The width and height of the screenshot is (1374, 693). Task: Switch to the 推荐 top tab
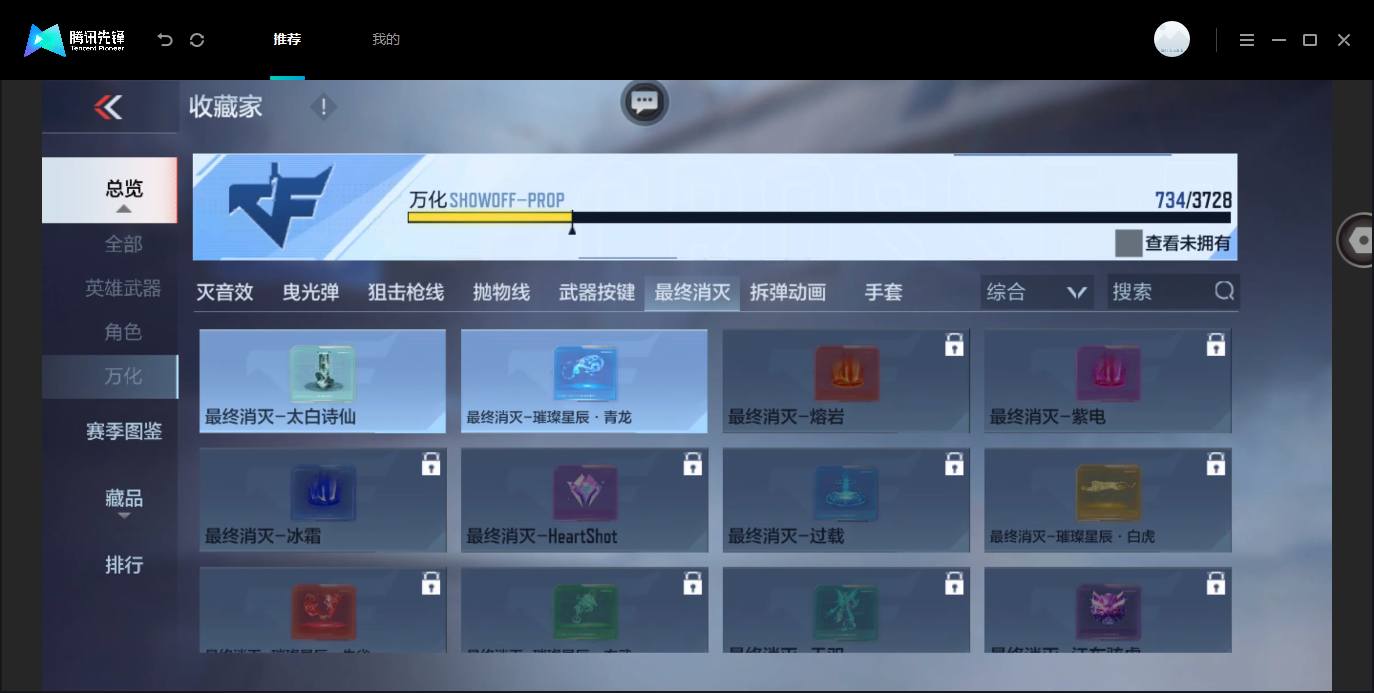point(287,40)
